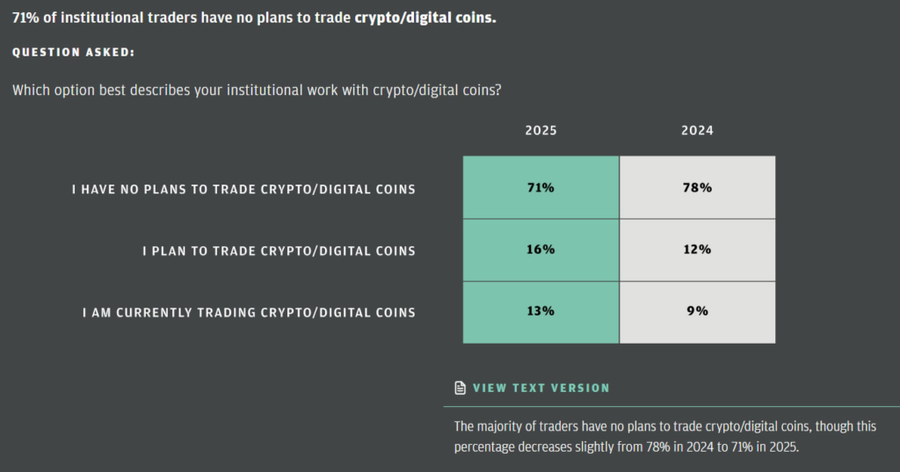Click the green 71% cell
The image size is (900, 472).
541,188
